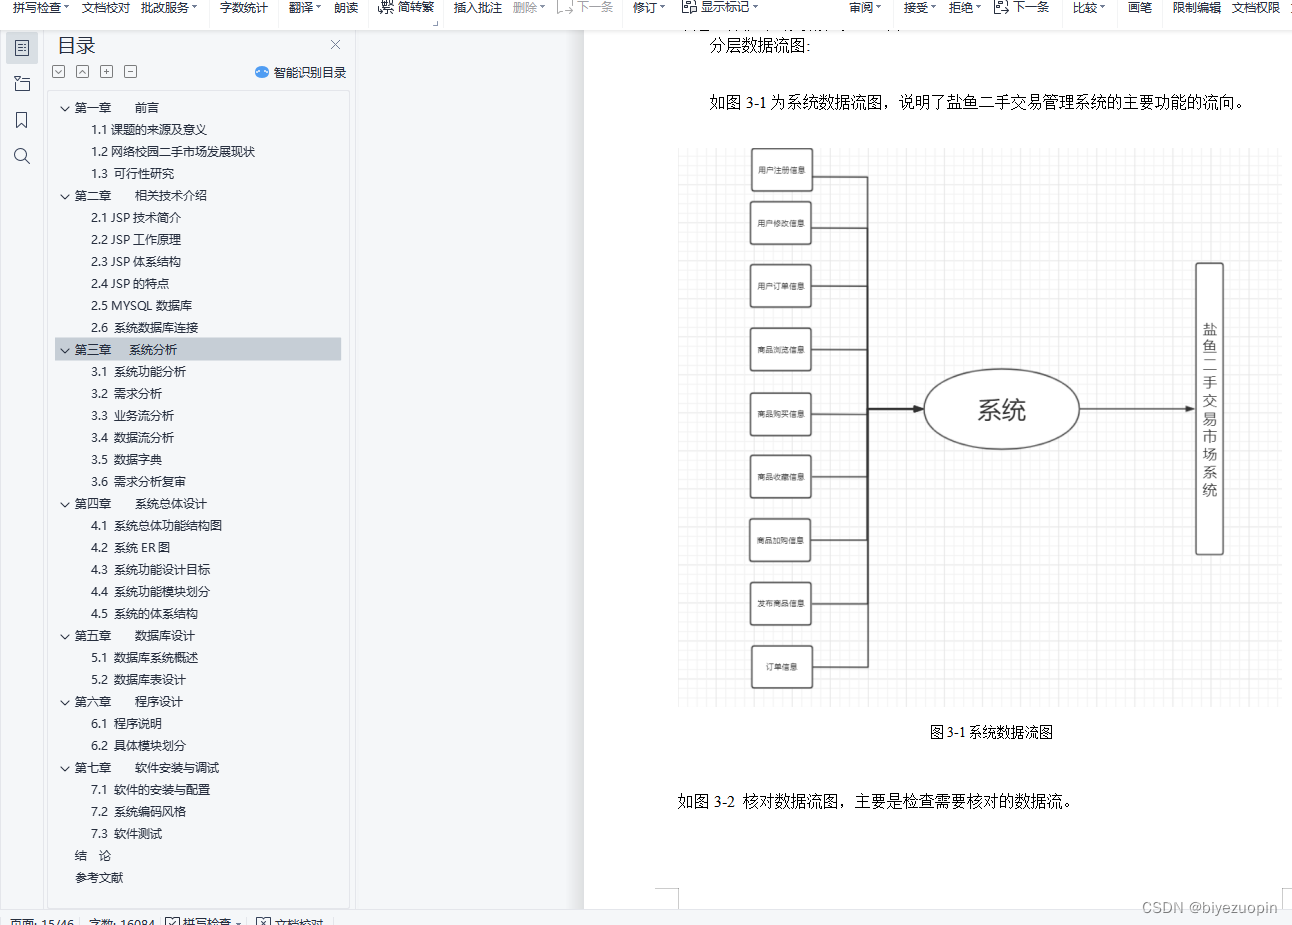1292x925 pixels.
Task: Click the 订单信息 box in diagram
Action: tap(781, 666)
